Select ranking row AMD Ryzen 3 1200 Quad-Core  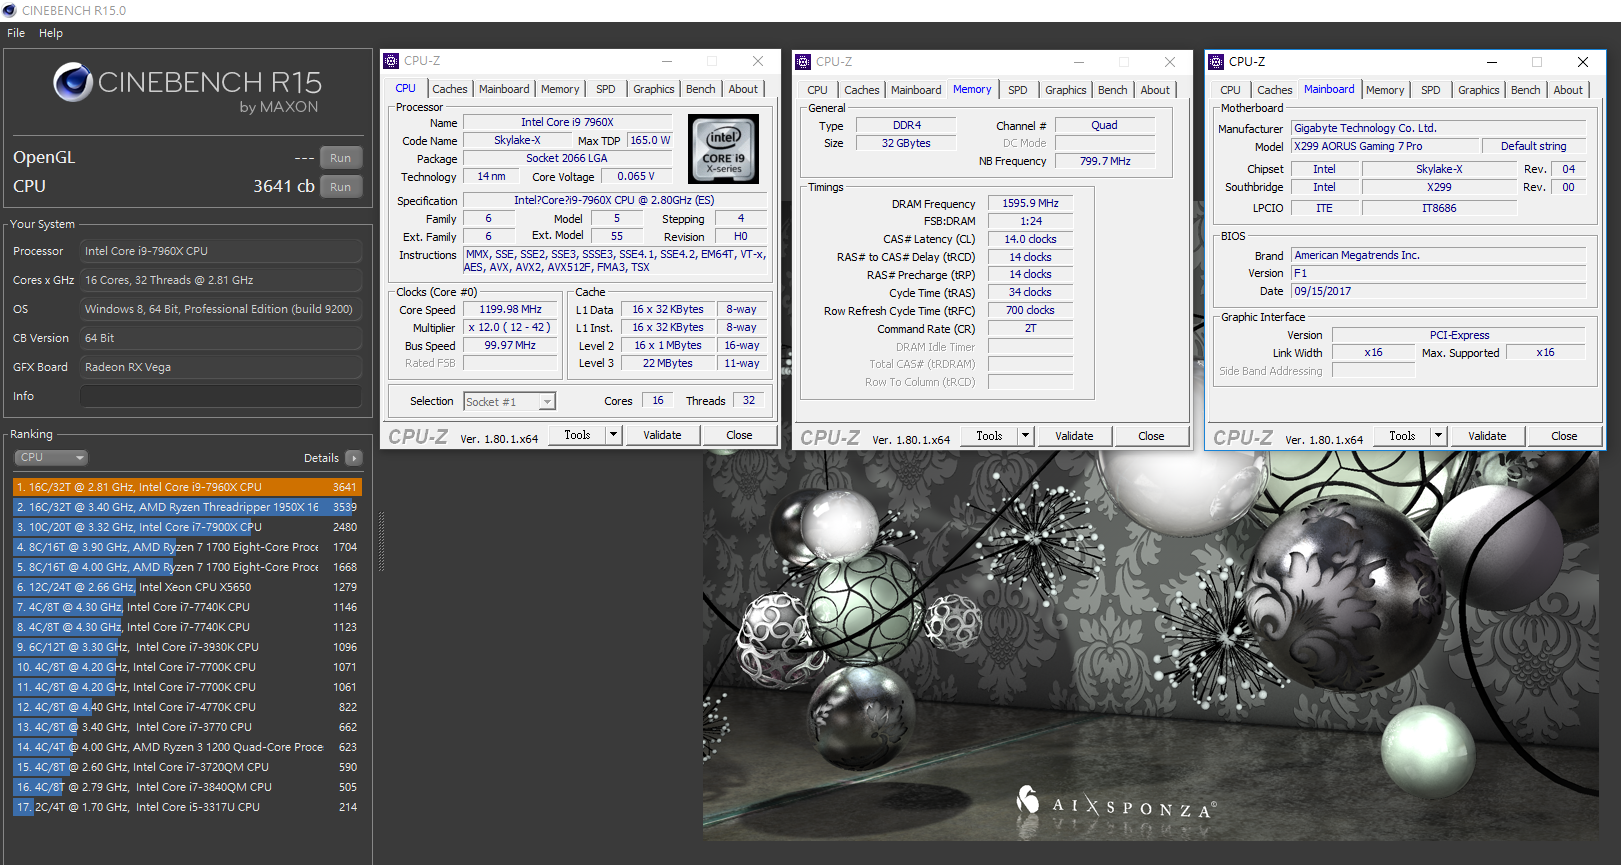tap(187, 747)
